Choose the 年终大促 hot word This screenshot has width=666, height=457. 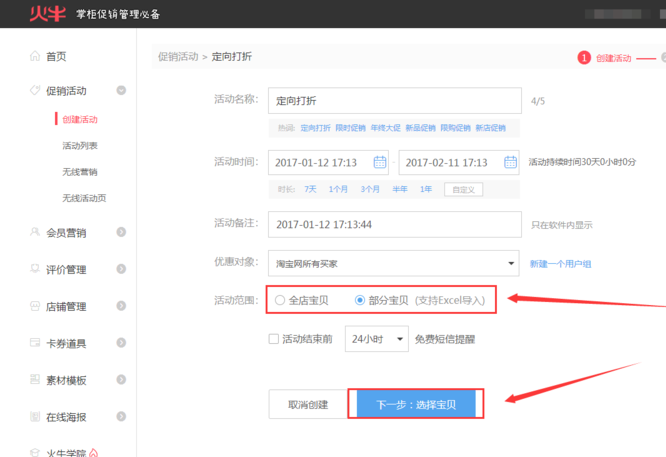[x=385, y=128]
